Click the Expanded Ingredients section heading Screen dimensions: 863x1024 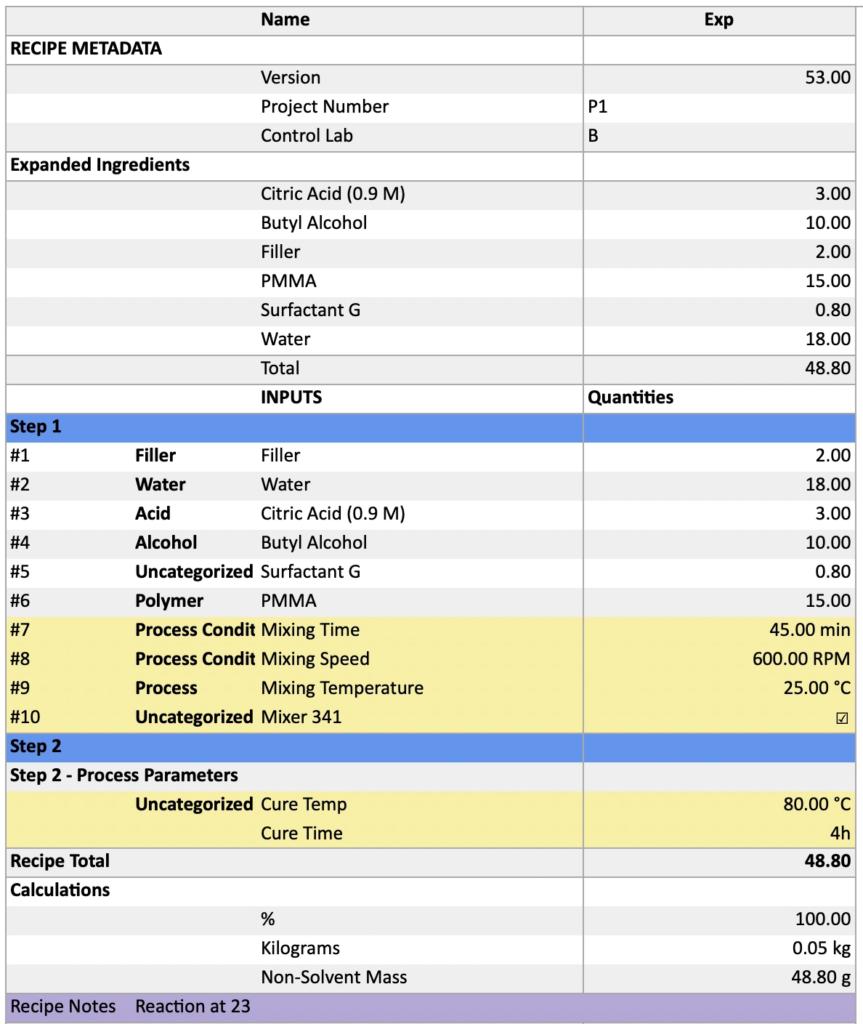click(x=100, y=165)
